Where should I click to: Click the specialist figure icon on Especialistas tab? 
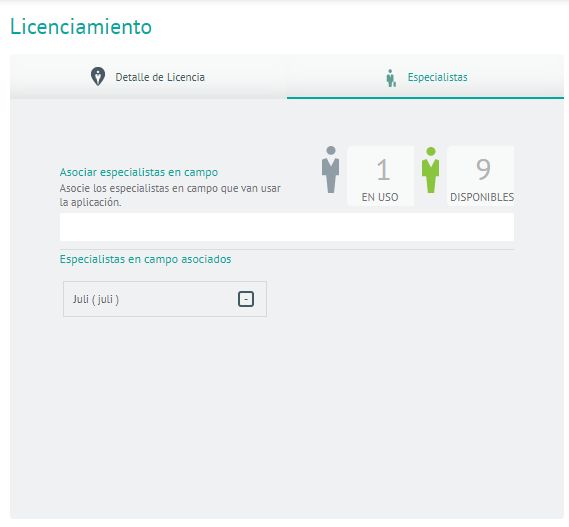(x=391, y=78)
